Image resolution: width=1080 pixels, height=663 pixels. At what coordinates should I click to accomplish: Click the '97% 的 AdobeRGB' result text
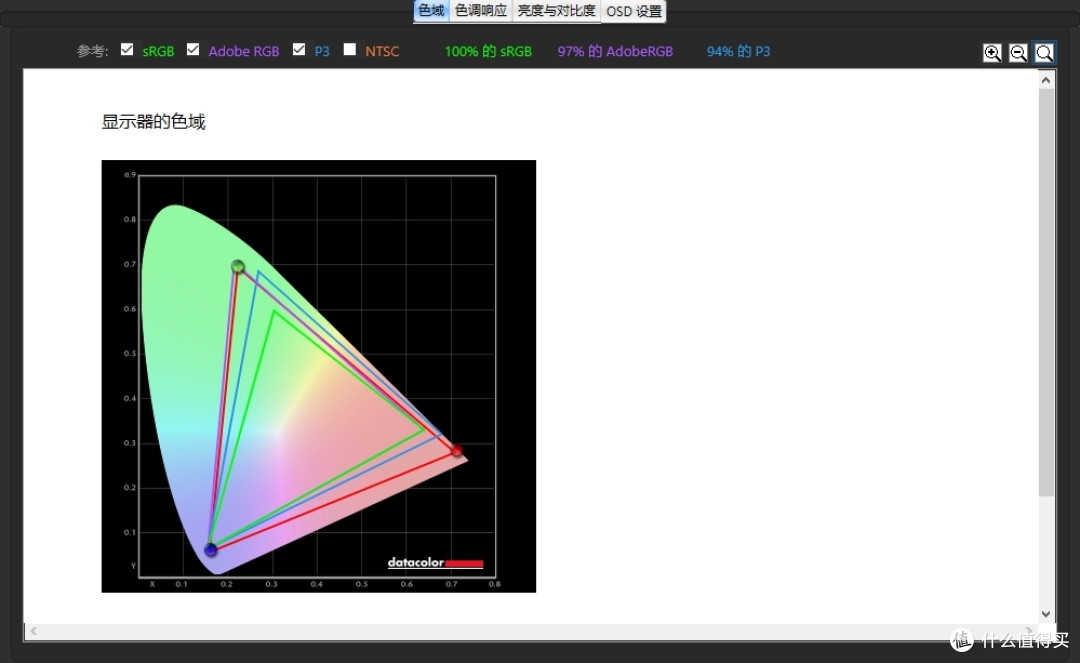615,52
